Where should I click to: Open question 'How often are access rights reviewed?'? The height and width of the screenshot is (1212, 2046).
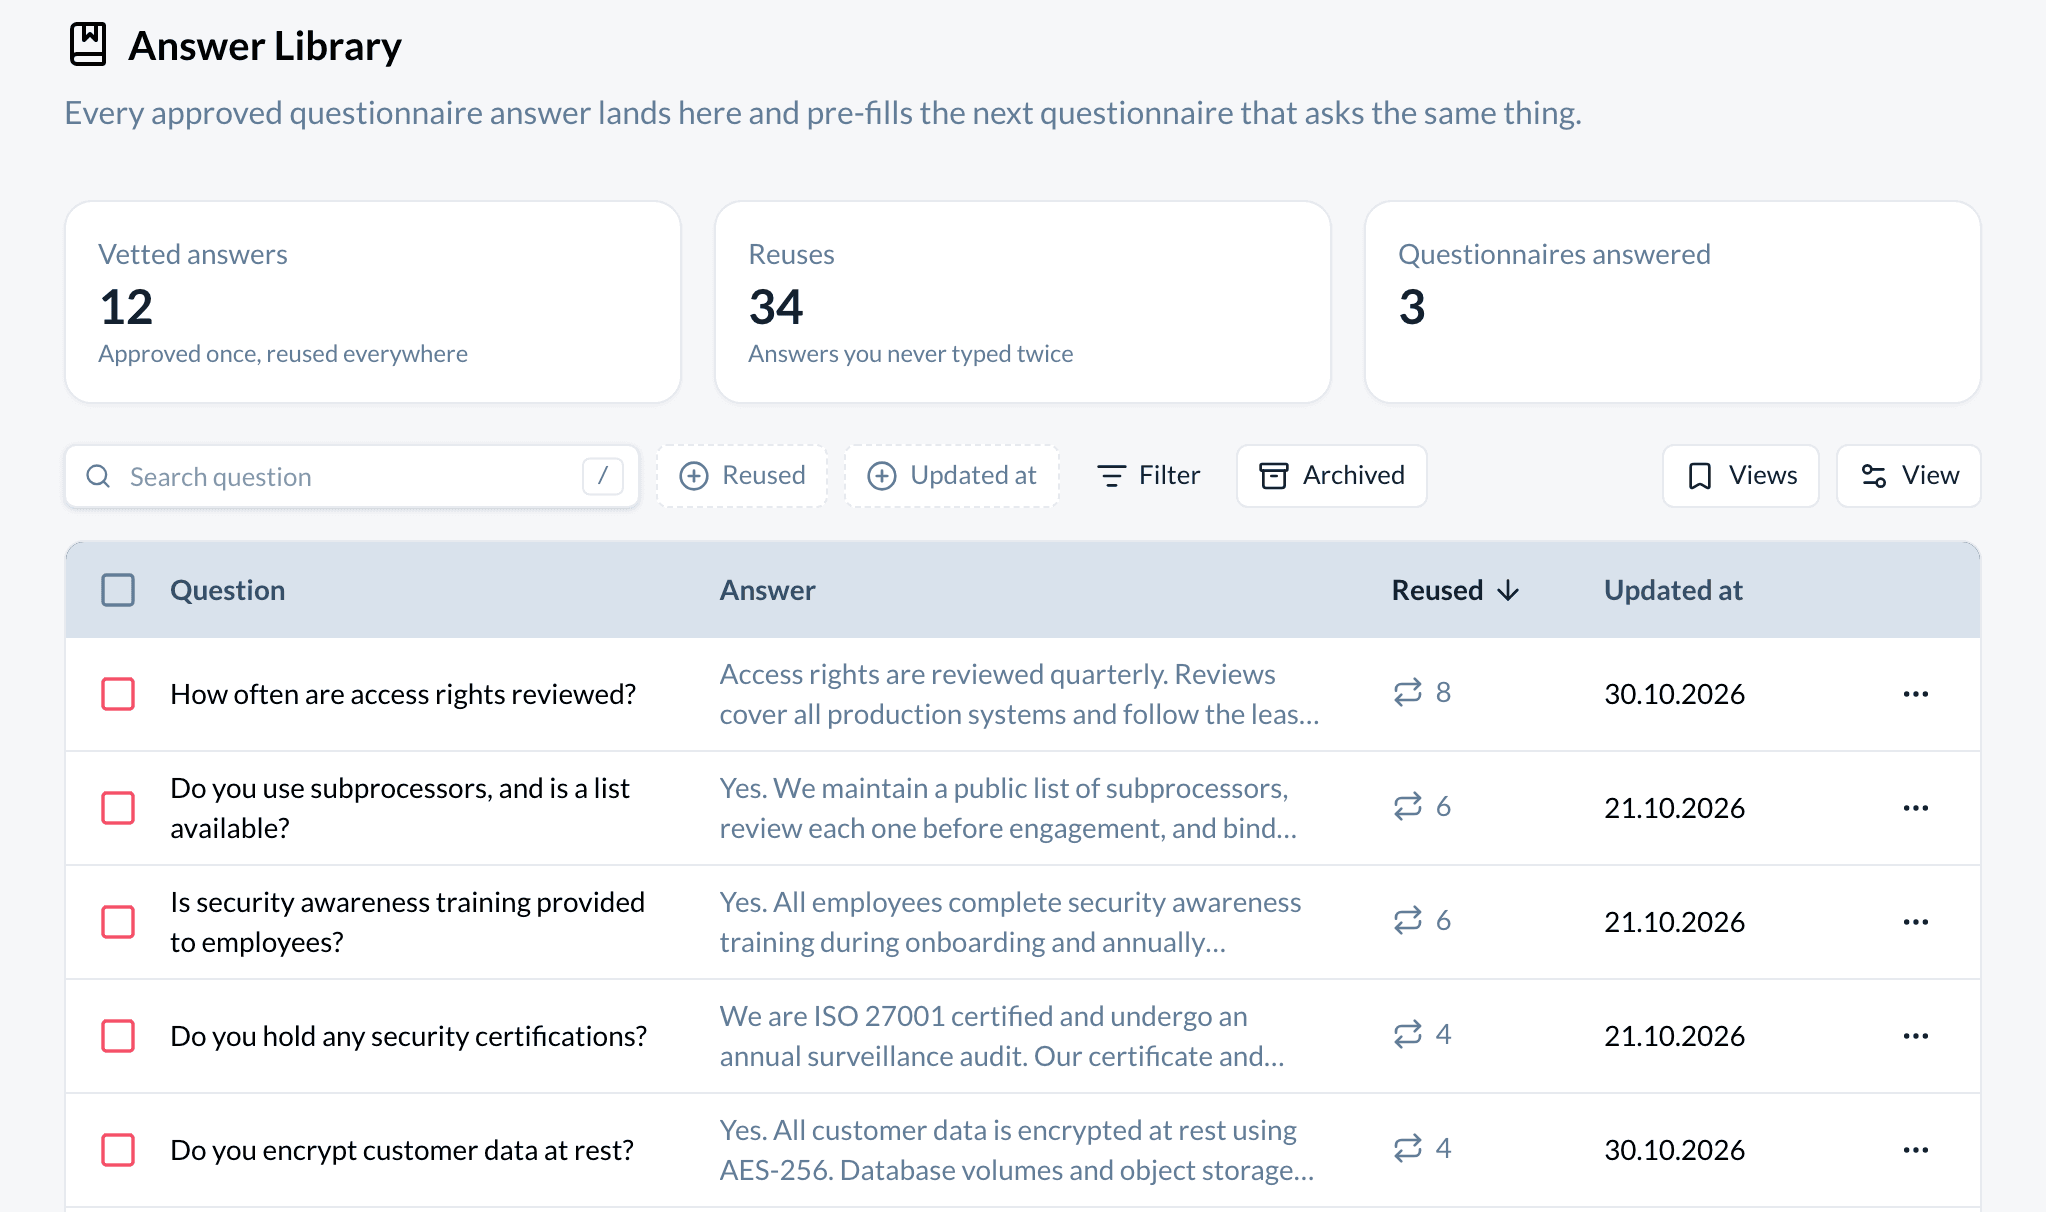(403, 694)
